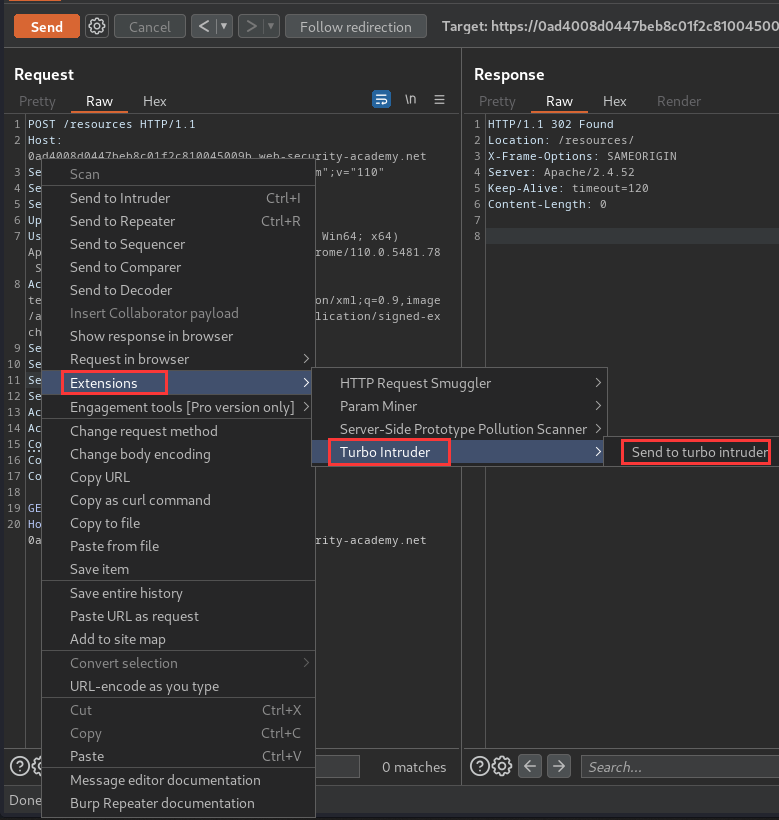The height and width of the screenshot is (820, 779).
Task: Choose Send to Comparer menu item
Action: 178,267
